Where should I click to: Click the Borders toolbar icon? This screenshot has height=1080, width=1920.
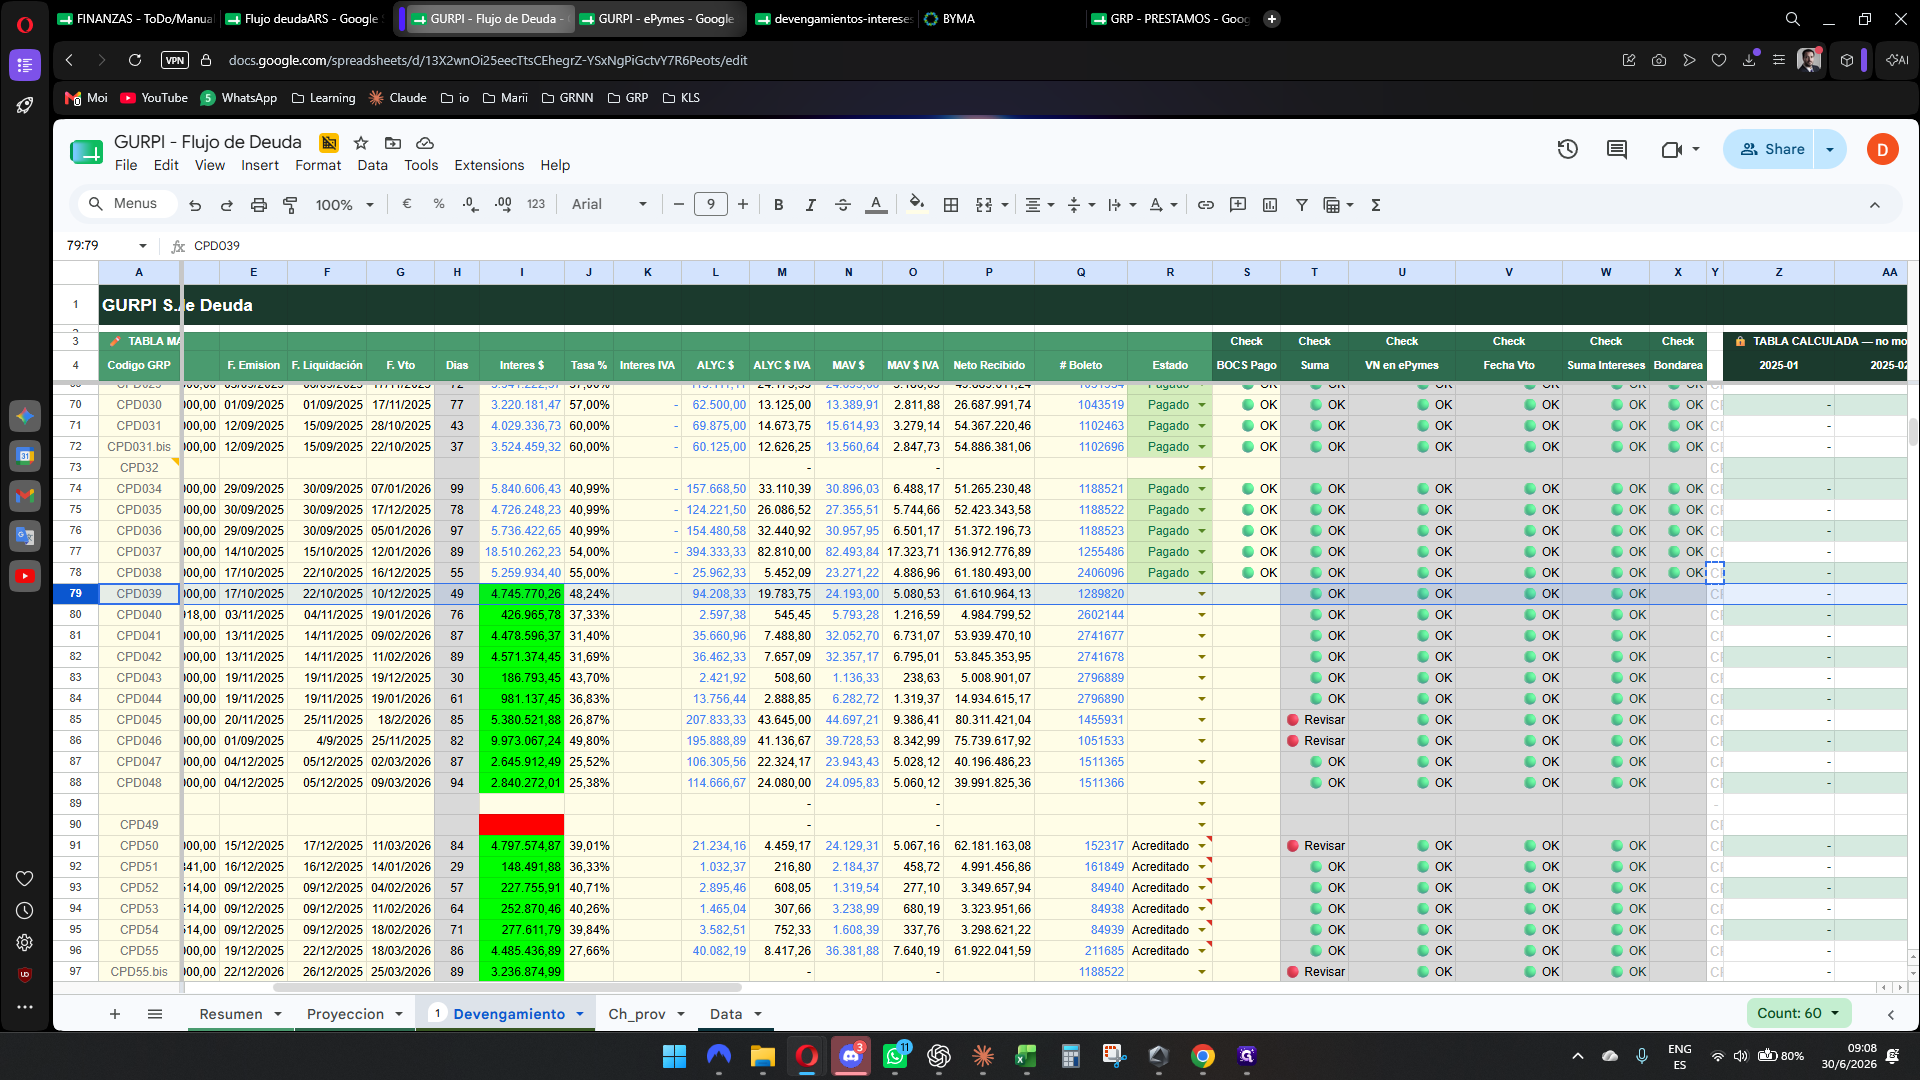pyautogui.click(x=951, y=204)
